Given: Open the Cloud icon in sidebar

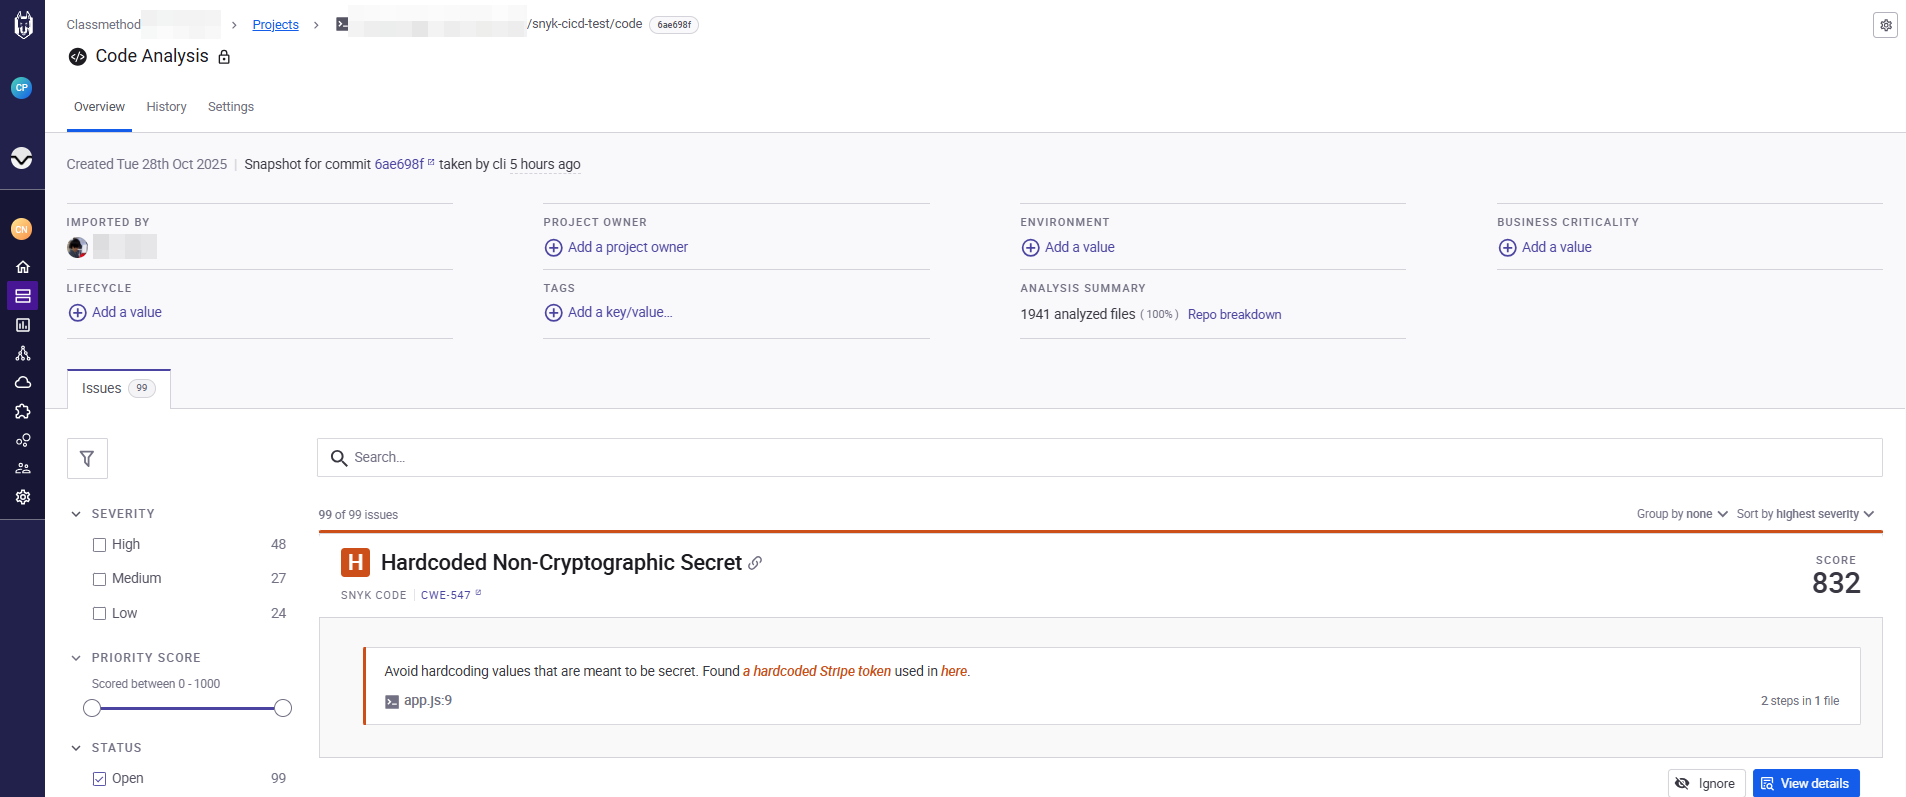Looking at the screenshot, I should [x=22, y=382].
